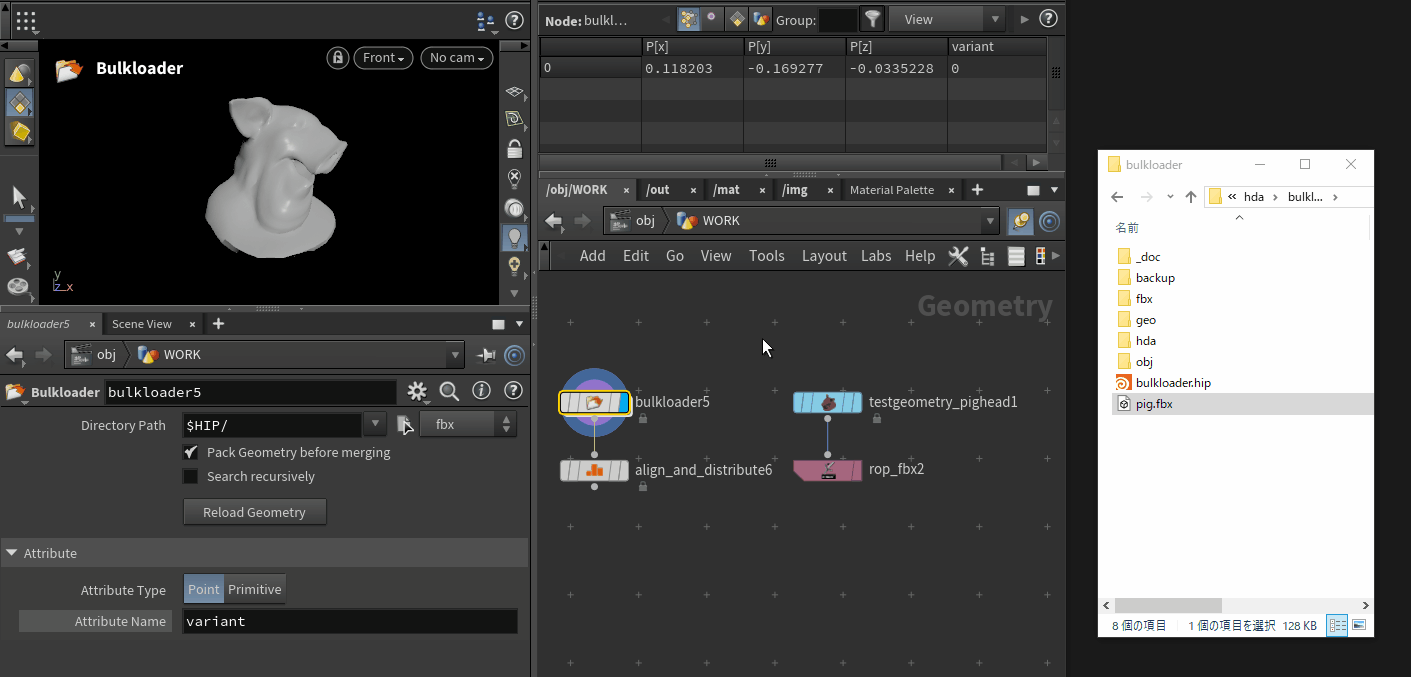Click the spreadsheet Group input field
Screen dimensions: 1411x677
(x=838, y=19)
